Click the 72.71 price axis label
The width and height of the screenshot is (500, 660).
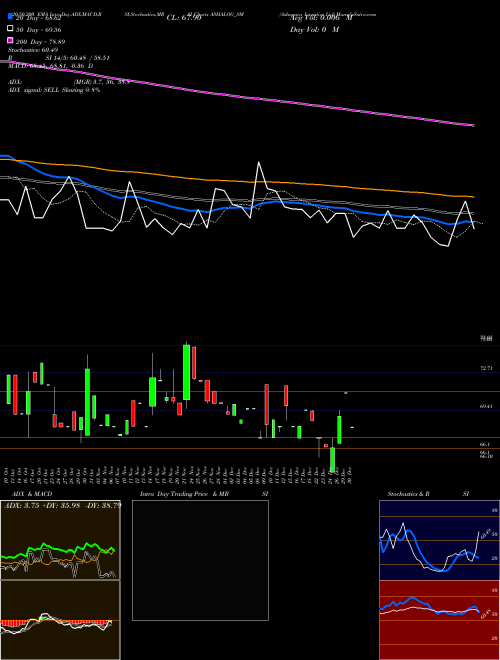click(x=486, y=368)
